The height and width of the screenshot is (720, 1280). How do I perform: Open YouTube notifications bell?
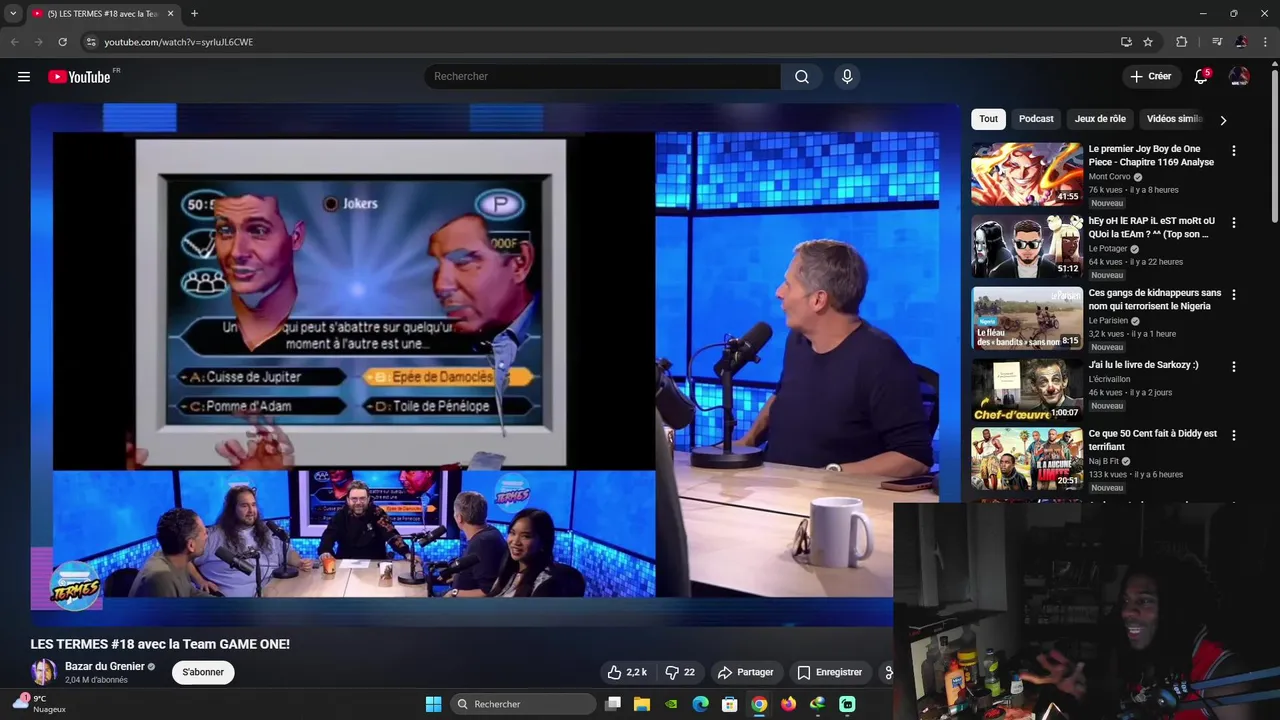[x=1201, y=77]
